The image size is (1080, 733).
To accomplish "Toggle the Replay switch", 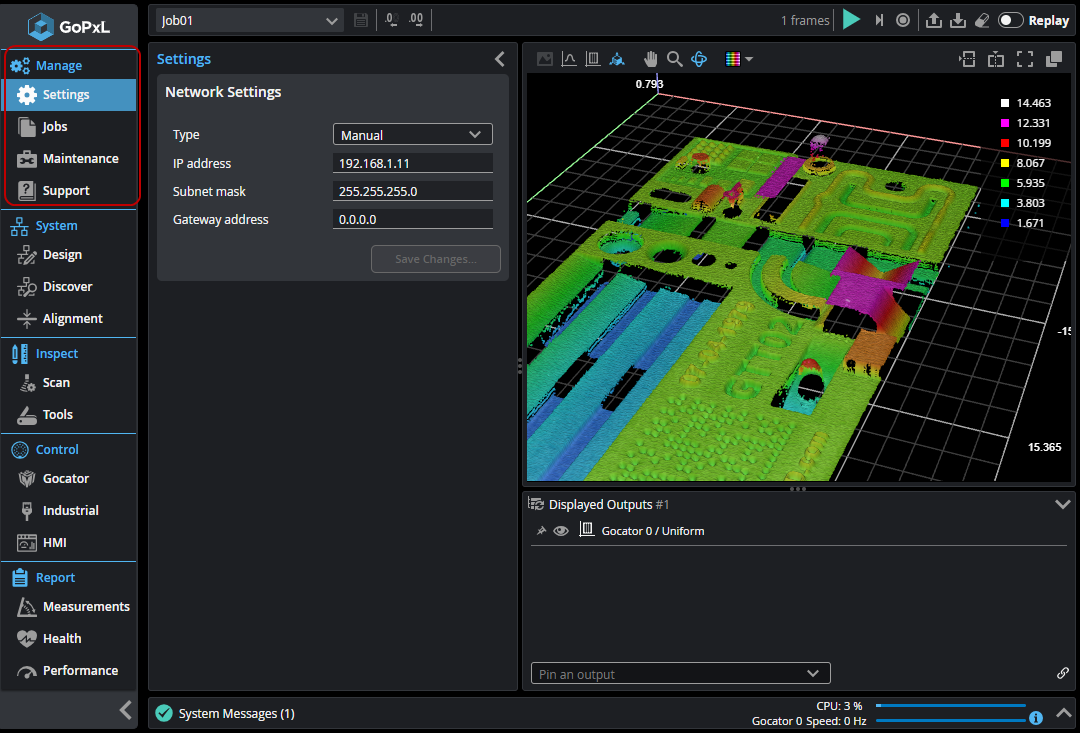I will coord(1010,20).
